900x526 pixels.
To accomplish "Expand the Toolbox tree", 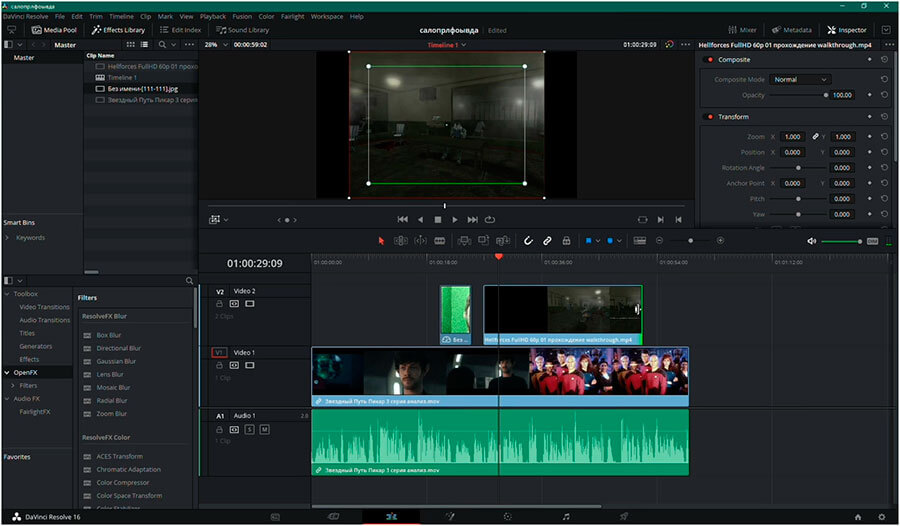I will tap(7, 294).
